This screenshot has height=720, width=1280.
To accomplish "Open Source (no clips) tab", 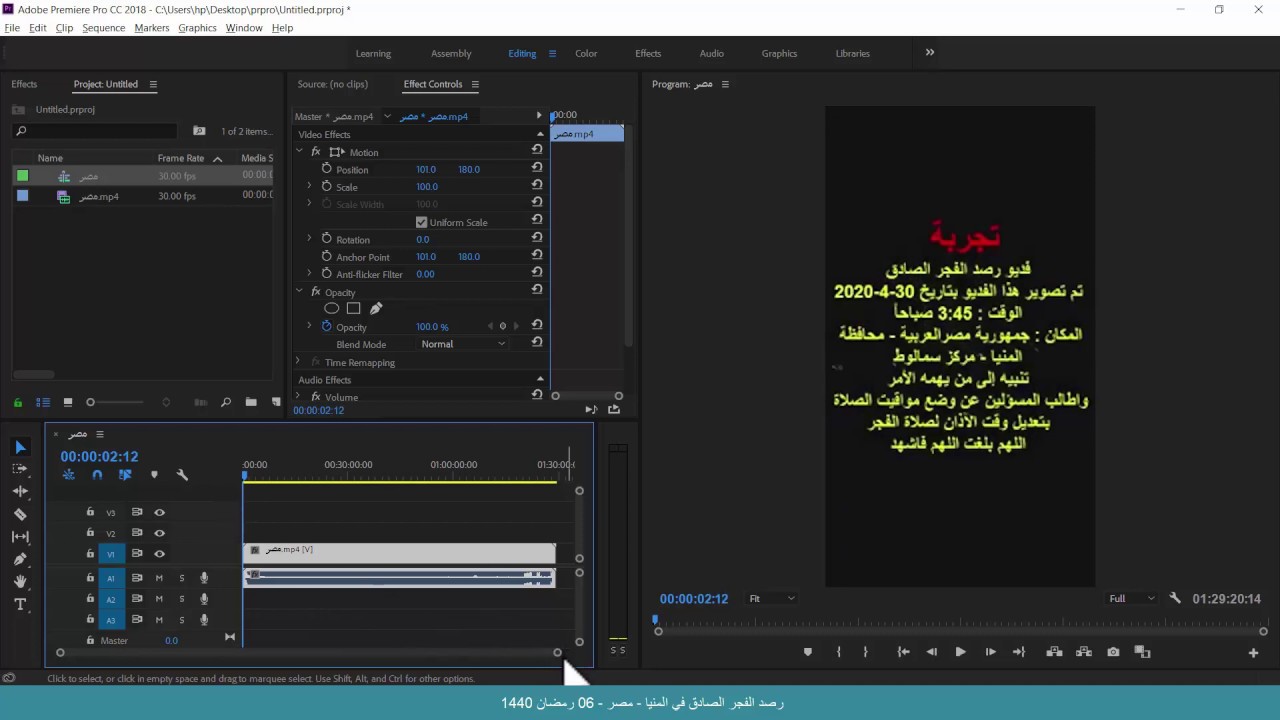I will [x=333, y=84].
